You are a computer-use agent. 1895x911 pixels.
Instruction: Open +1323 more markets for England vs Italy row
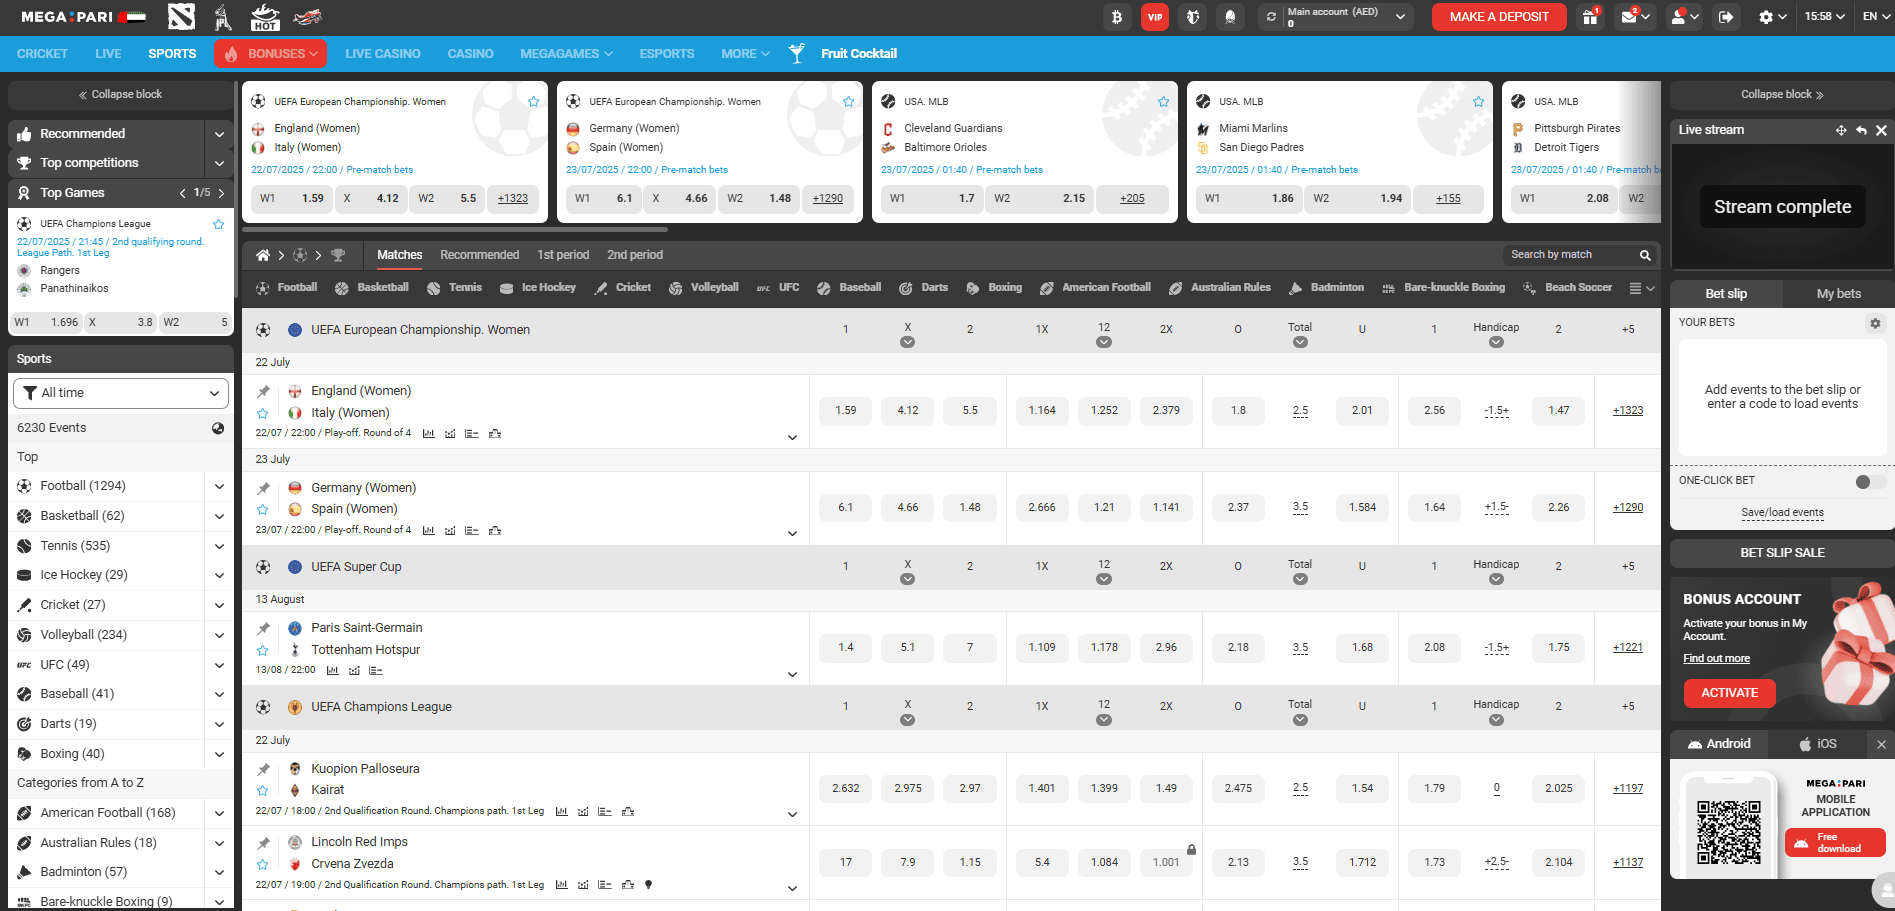(1627, 411)
